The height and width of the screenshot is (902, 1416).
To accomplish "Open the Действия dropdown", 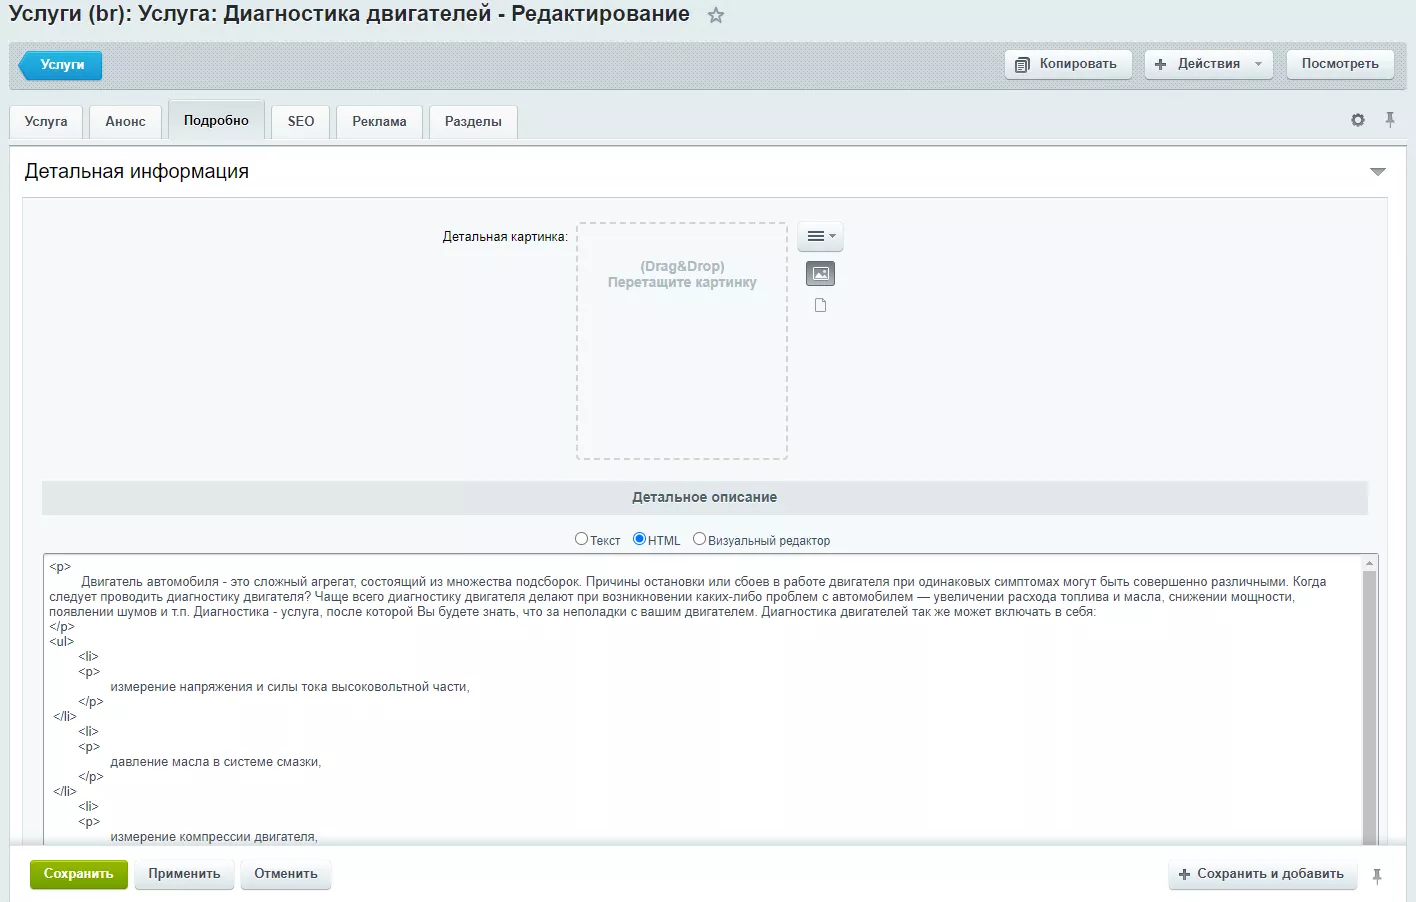I will point(1209,64).
